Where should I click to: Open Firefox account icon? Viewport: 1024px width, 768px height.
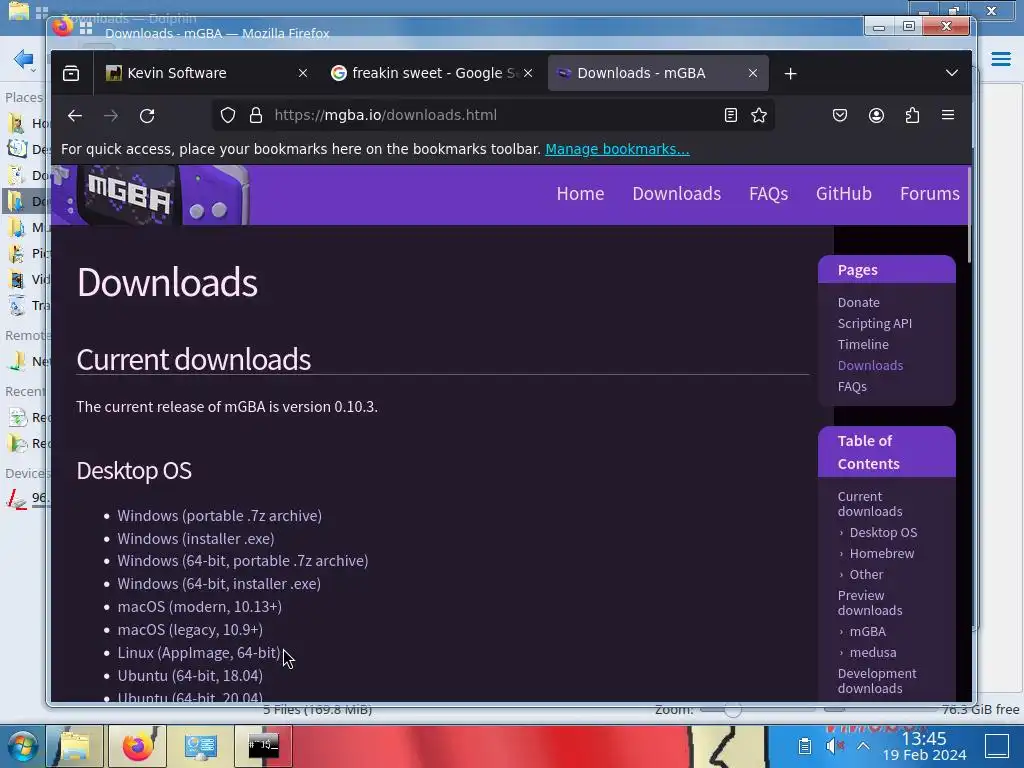point(876,116)
